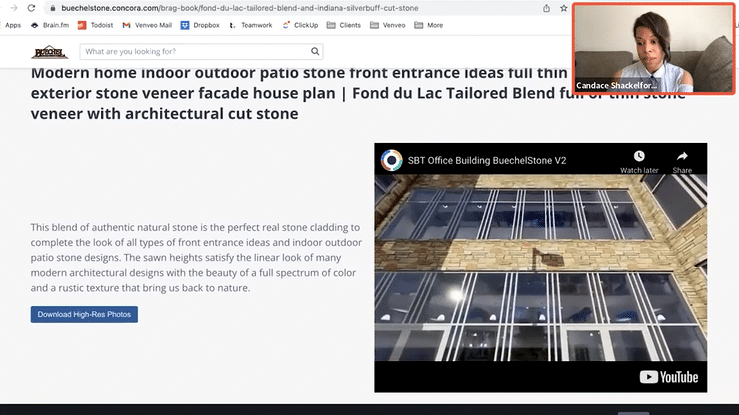The height and width of the screenshot is (415, 739).
Task: Click the Buechel Stone logo
Action: click(x=49, y=52)
